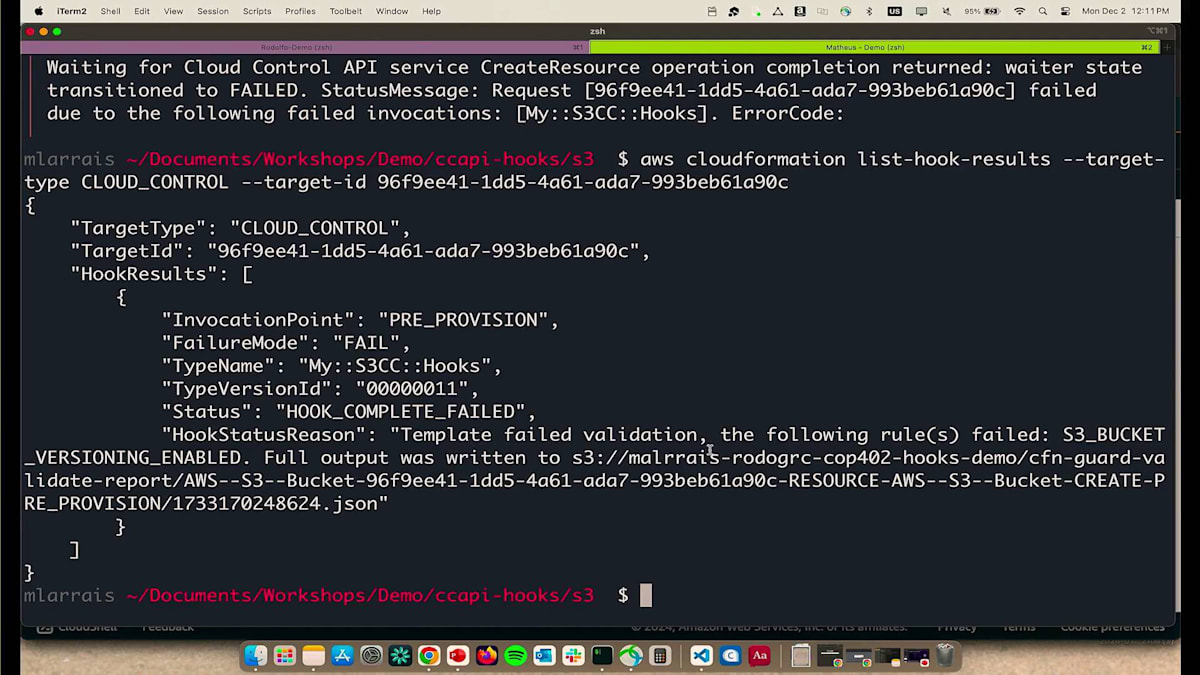Open the Help menu
Viewport: 1200px width, 675px height.
pos(431,11)
